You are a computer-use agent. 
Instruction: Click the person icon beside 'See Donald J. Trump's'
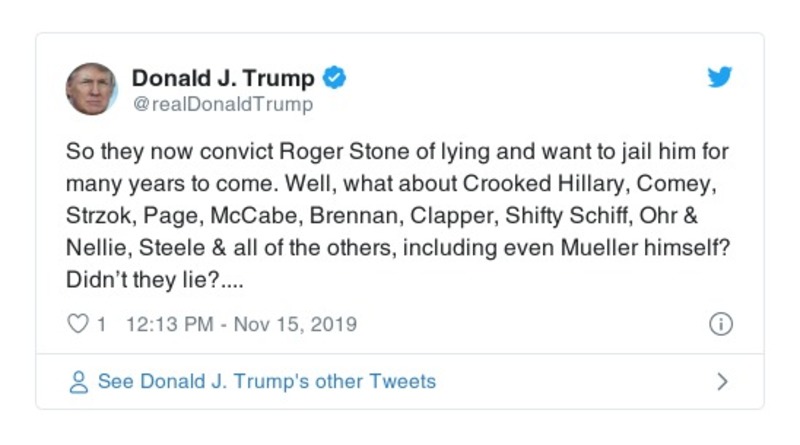pyautogui.click(x=78, y=382)
